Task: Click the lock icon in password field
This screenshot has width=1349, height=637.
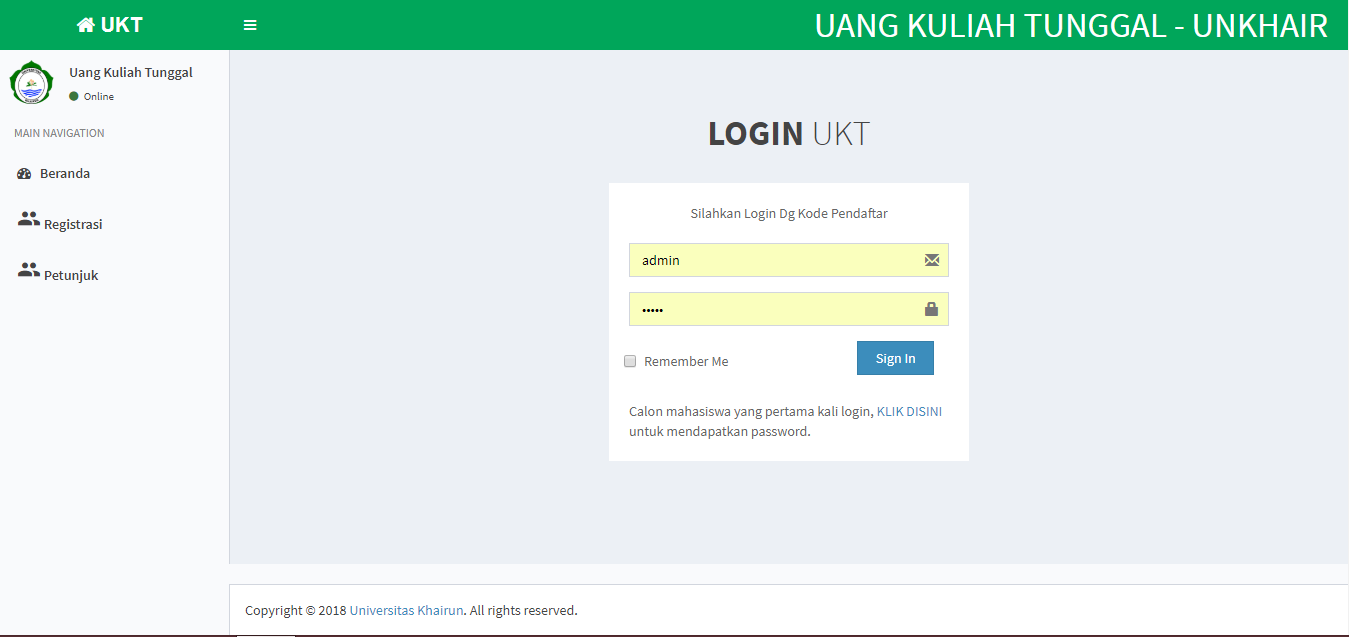Action: point(932,309)
